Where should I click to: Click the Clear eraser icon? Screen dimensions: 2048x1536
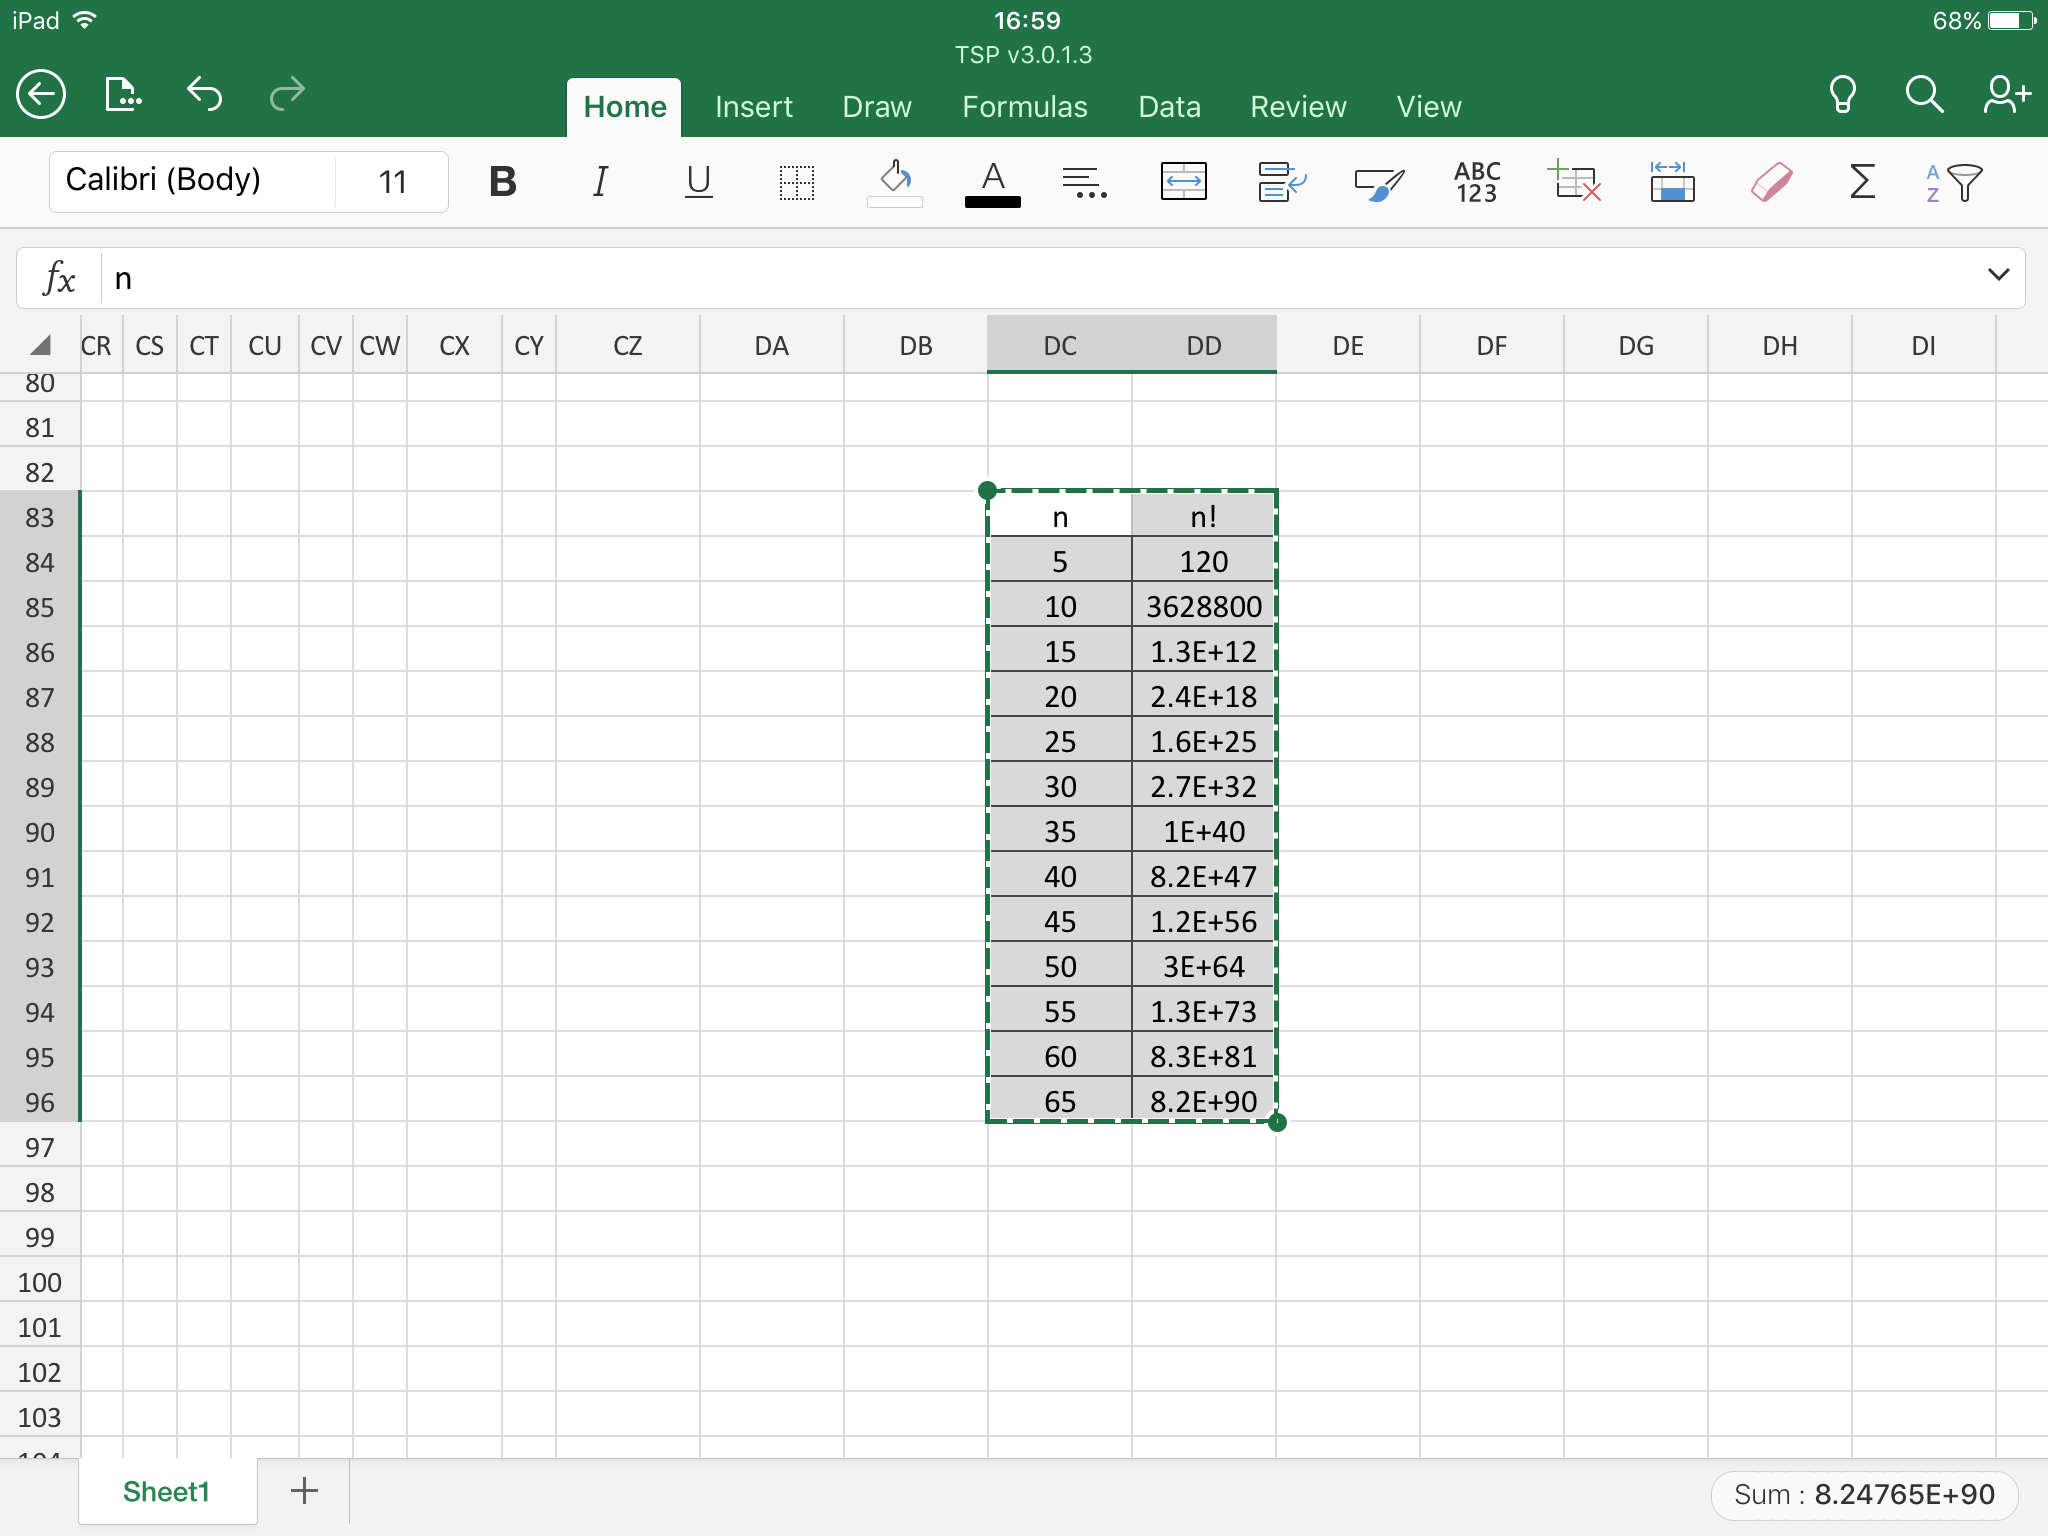point(1771,182)
